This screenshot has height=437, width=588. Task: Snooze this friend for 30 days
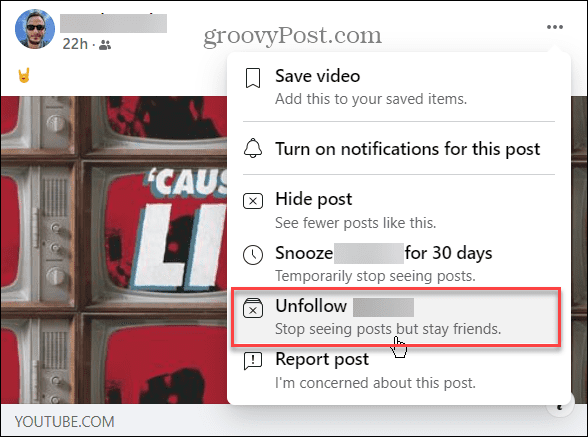pyautogui.click(x=399, y=264)
